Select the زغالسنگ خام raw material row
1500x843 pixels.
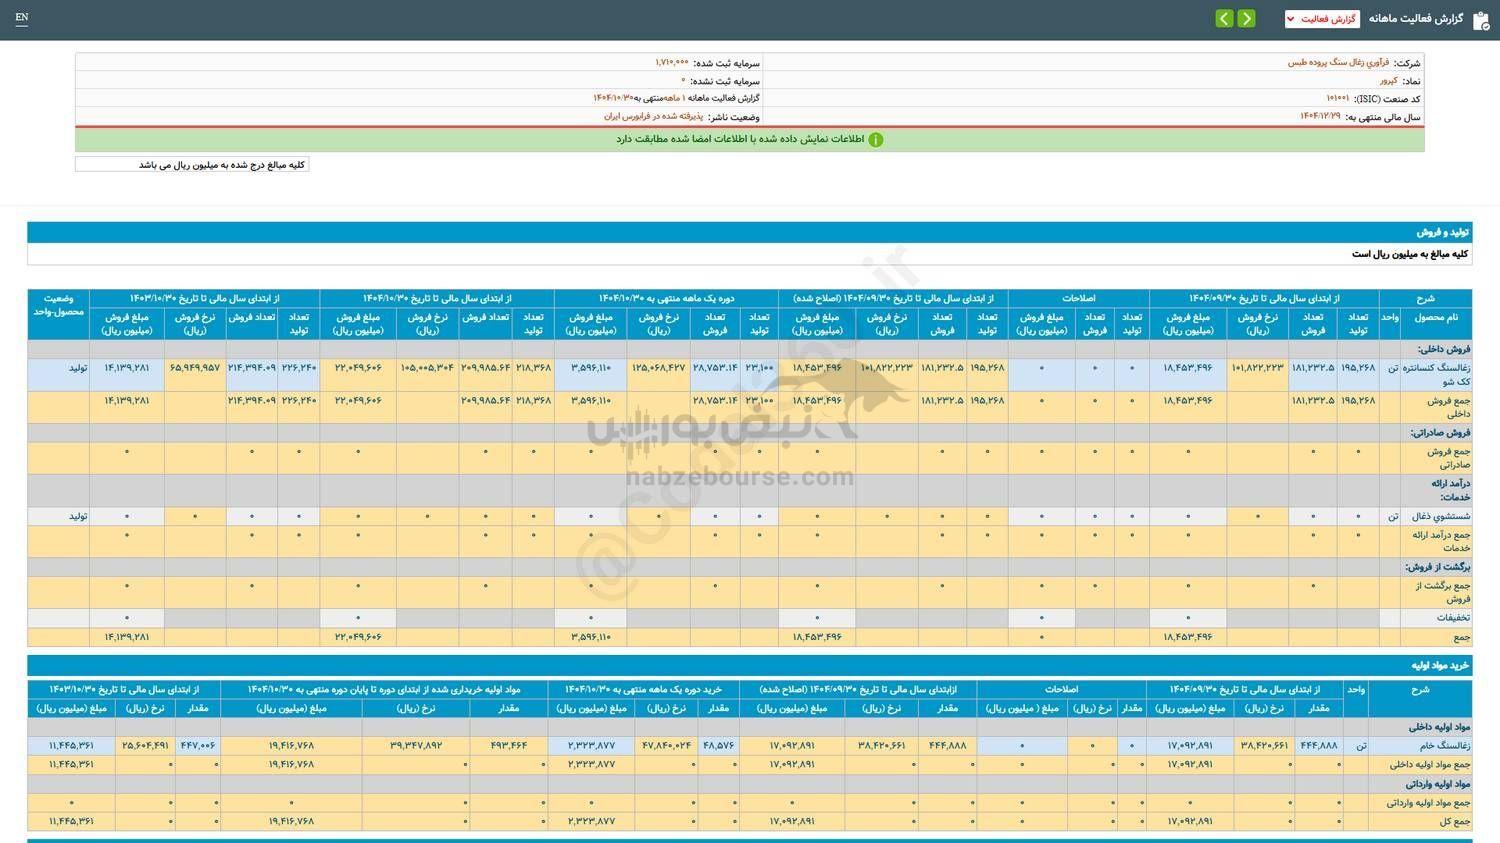(1438, 745)
